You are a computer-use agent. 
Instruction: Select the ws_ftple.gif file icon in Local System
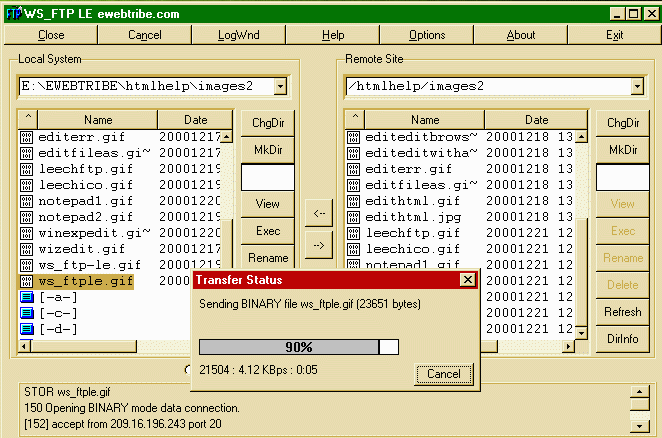point(27,282)
